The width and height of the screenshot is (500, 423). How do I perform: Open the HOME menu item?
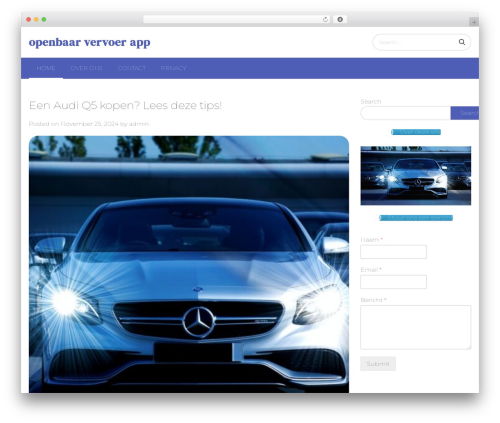(x=46, y=68)
